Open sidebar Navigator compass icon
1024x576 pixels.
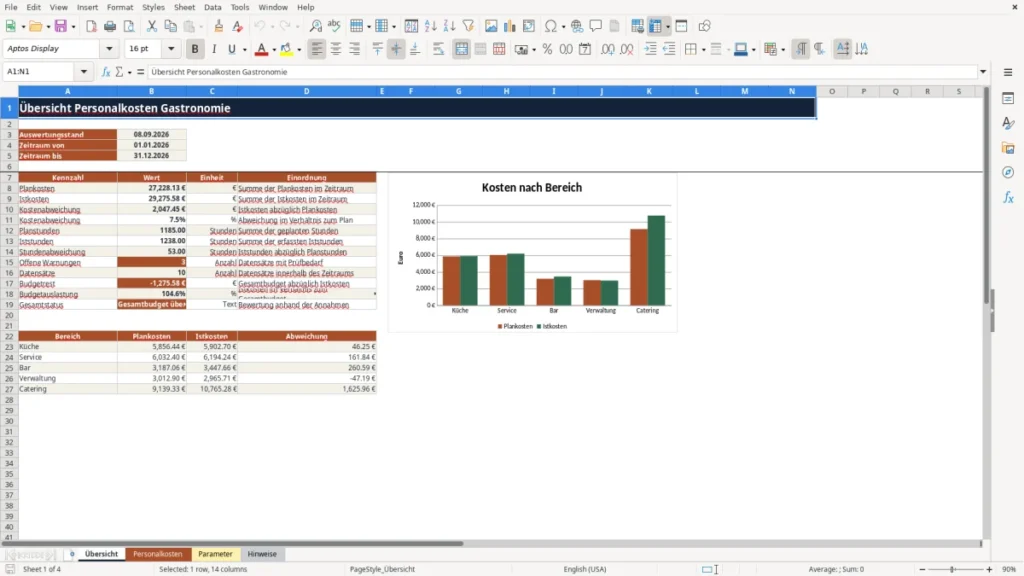1008,172
